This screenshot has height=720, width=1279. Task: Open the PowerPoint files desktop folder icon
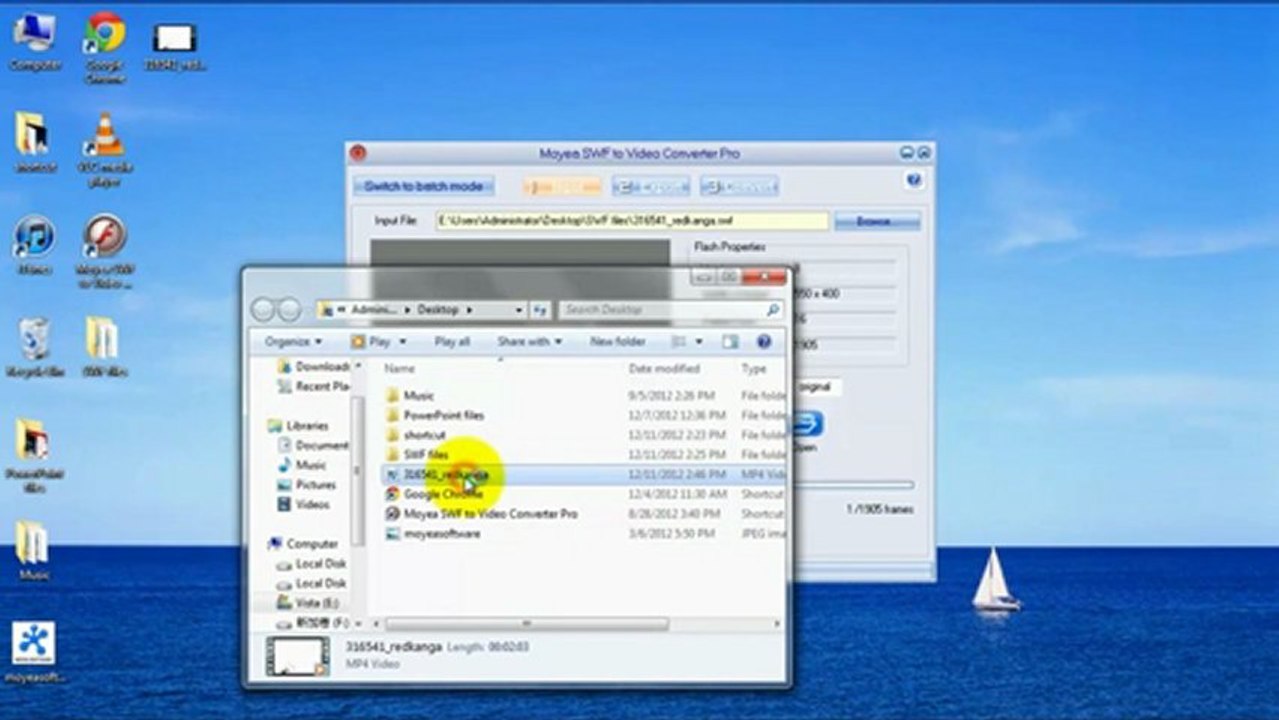tap(33, 455)
